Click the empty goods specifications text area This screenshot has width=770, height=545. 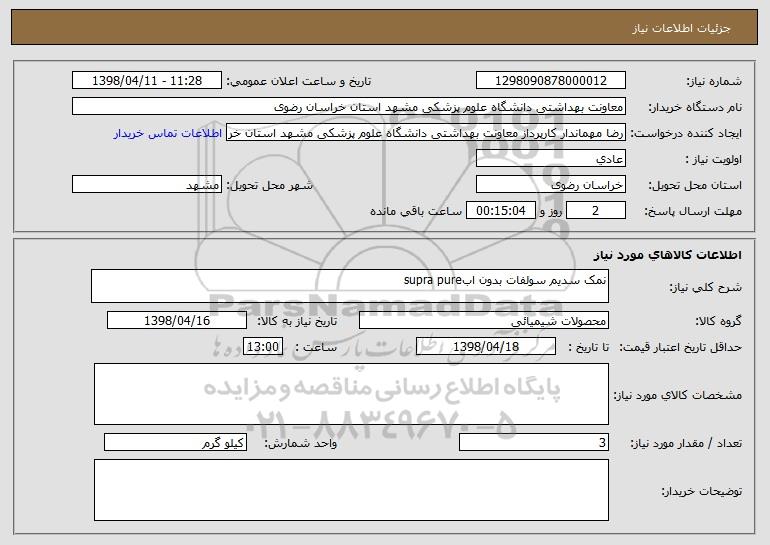point(351,394)
